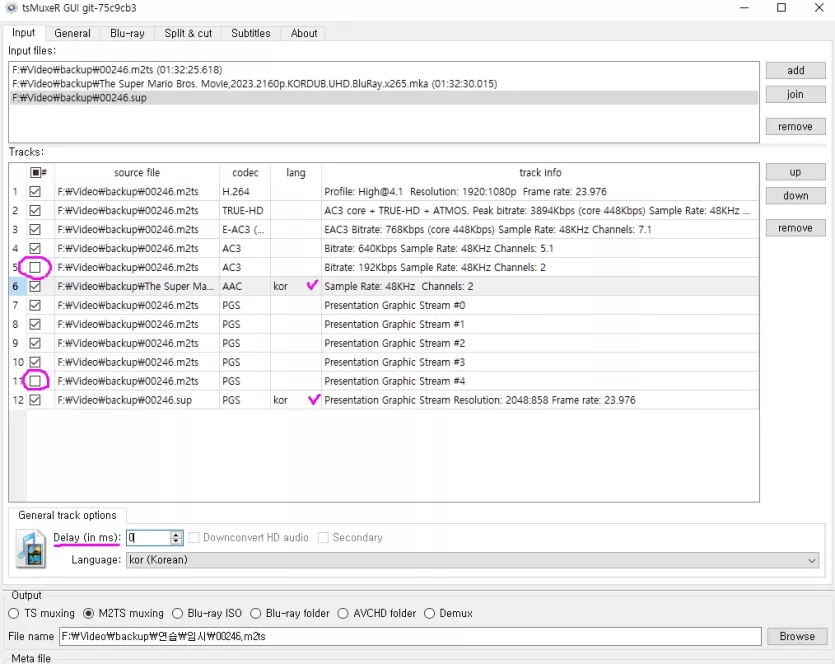Uncheck the track 4 AC3 5.1 checkbox

coord(35,249)
